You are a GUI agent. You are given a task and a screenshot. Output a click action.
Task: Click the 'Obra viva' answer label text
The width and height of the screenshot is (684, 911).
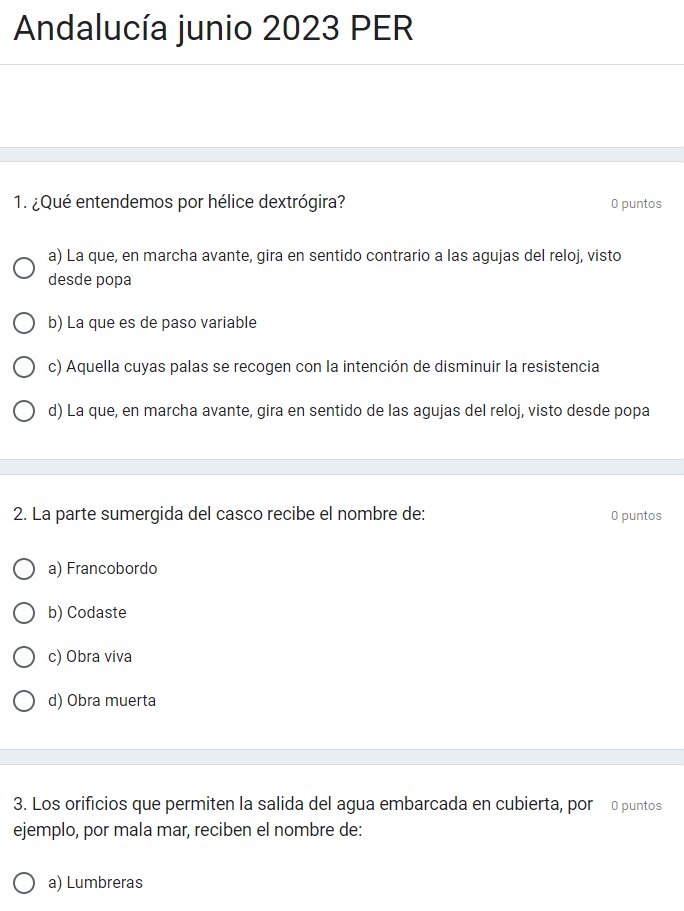(x=90, y=657)
